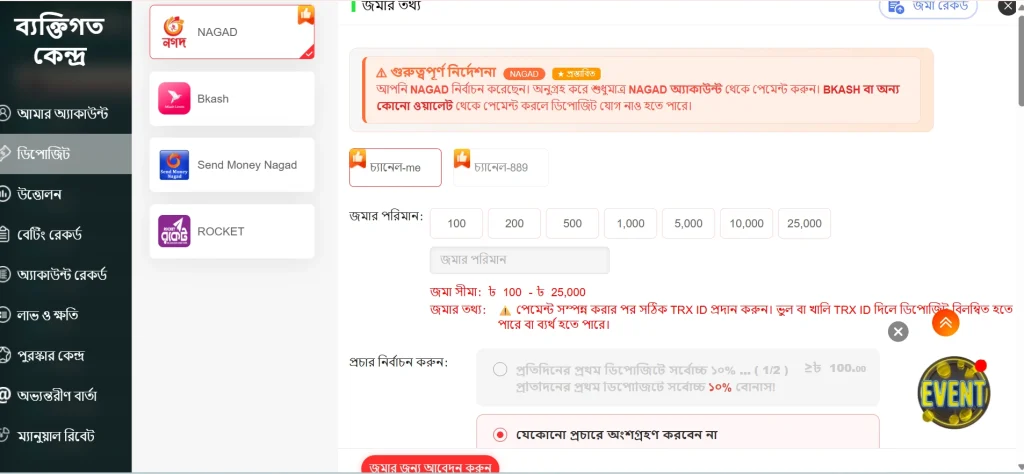Click the NAGAD logo icon
The width and height of the screenshot is (1024, 474).
point(174,32)
